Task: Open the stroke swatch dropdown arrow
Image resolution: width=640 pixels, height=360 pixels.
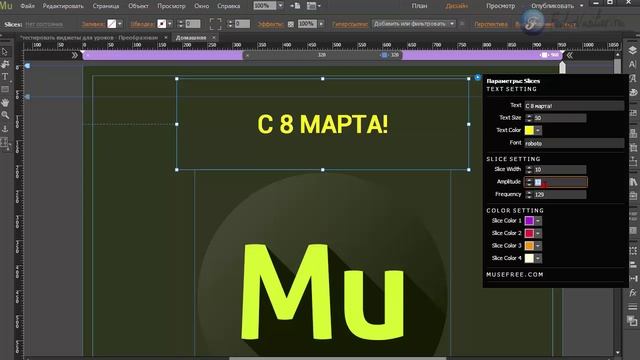Action: coord(170,24)
